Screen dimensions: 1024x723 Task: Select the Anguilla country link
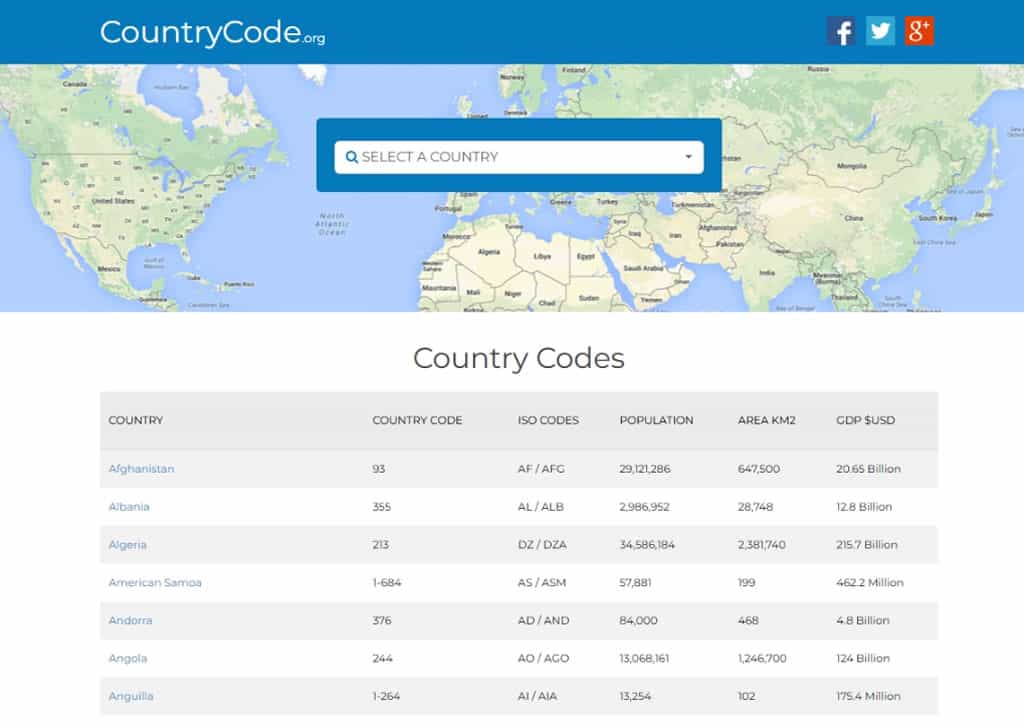tap(131, 697)
